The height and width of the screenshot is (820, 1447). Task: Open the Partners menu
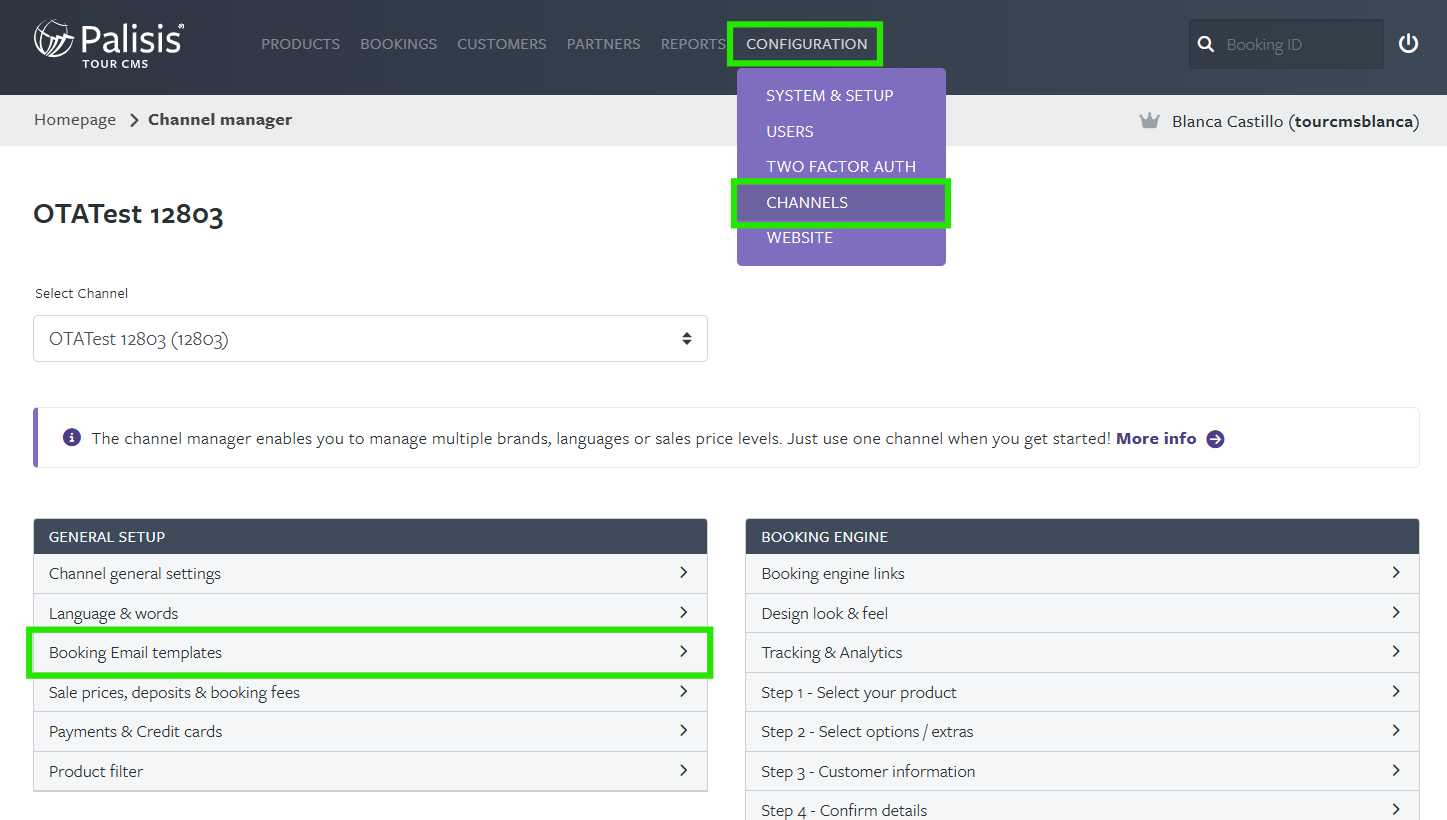(x=603, y=44)
